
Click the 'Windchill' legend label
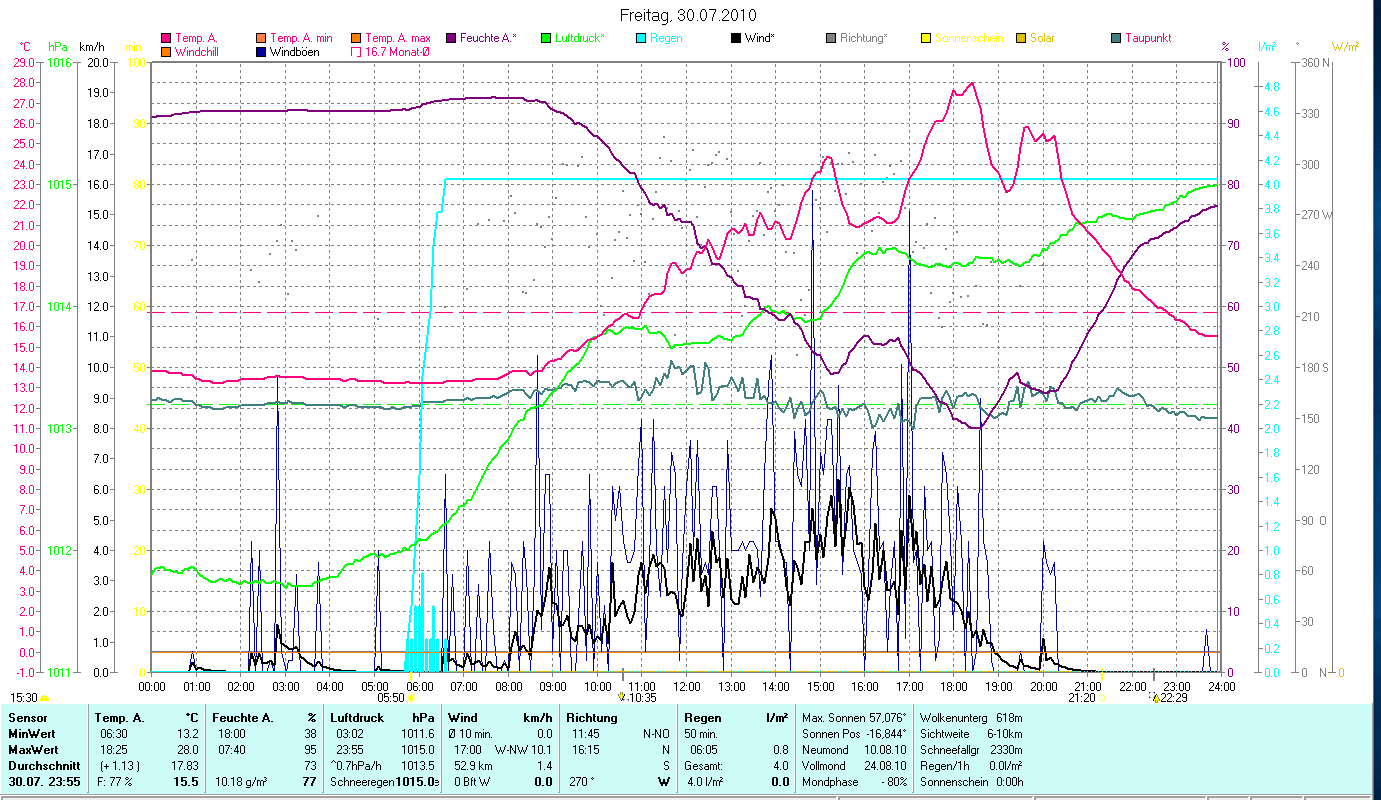point(196,52)
